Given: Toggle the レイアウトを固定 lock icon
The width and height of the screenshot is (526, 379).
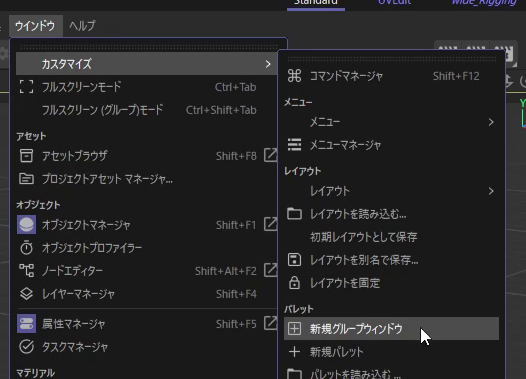Looking at the screenshot, I should (x=295, y=283).
